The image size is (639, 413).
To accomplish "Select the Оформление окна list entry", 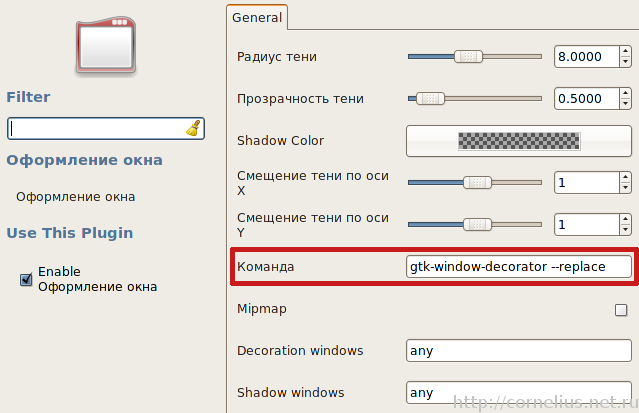I will [x=76, y=197].
